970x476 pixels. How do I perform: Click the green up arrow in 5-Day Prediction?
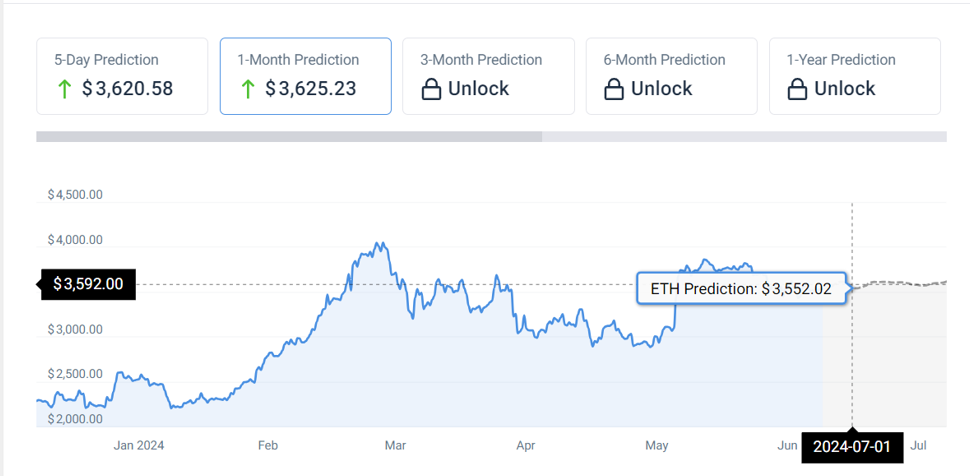pos(65,89)
